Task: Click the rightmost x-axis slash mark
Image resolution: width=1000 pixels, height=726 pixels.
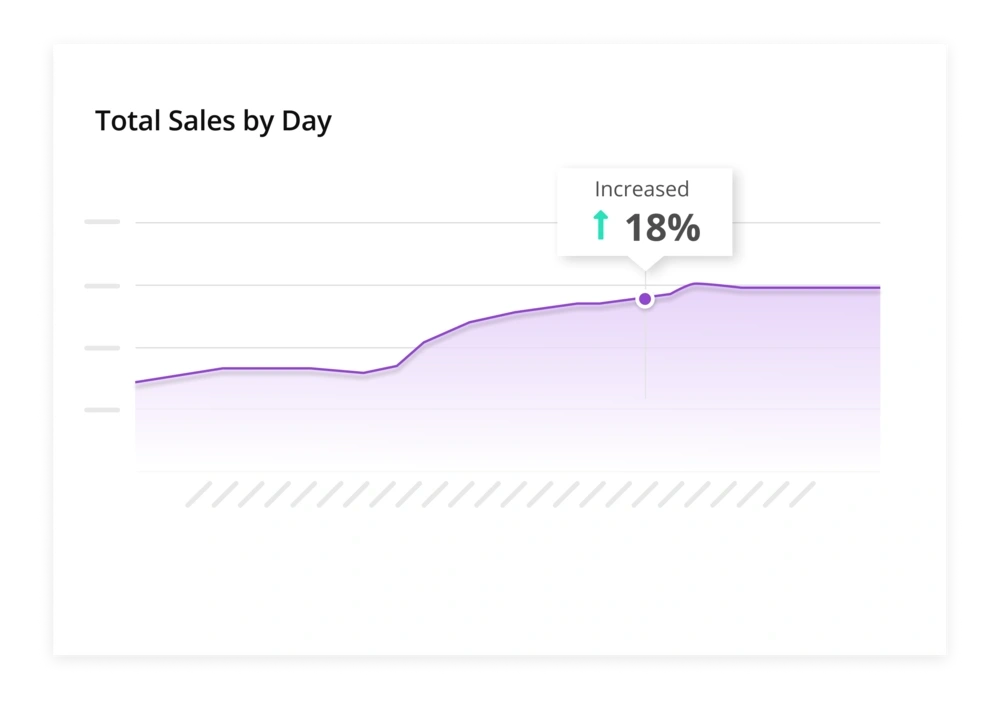Action: (x=802, y=494)
